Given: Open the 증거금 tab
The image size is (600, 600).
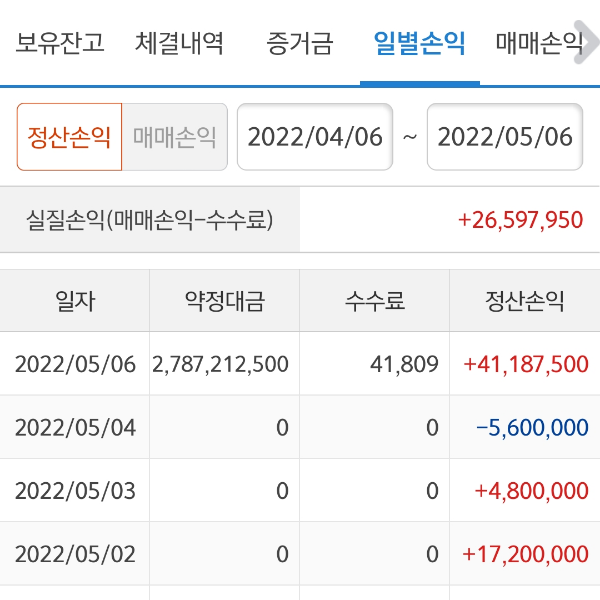Looking at the screenshot, I should (x=299, y=44).
